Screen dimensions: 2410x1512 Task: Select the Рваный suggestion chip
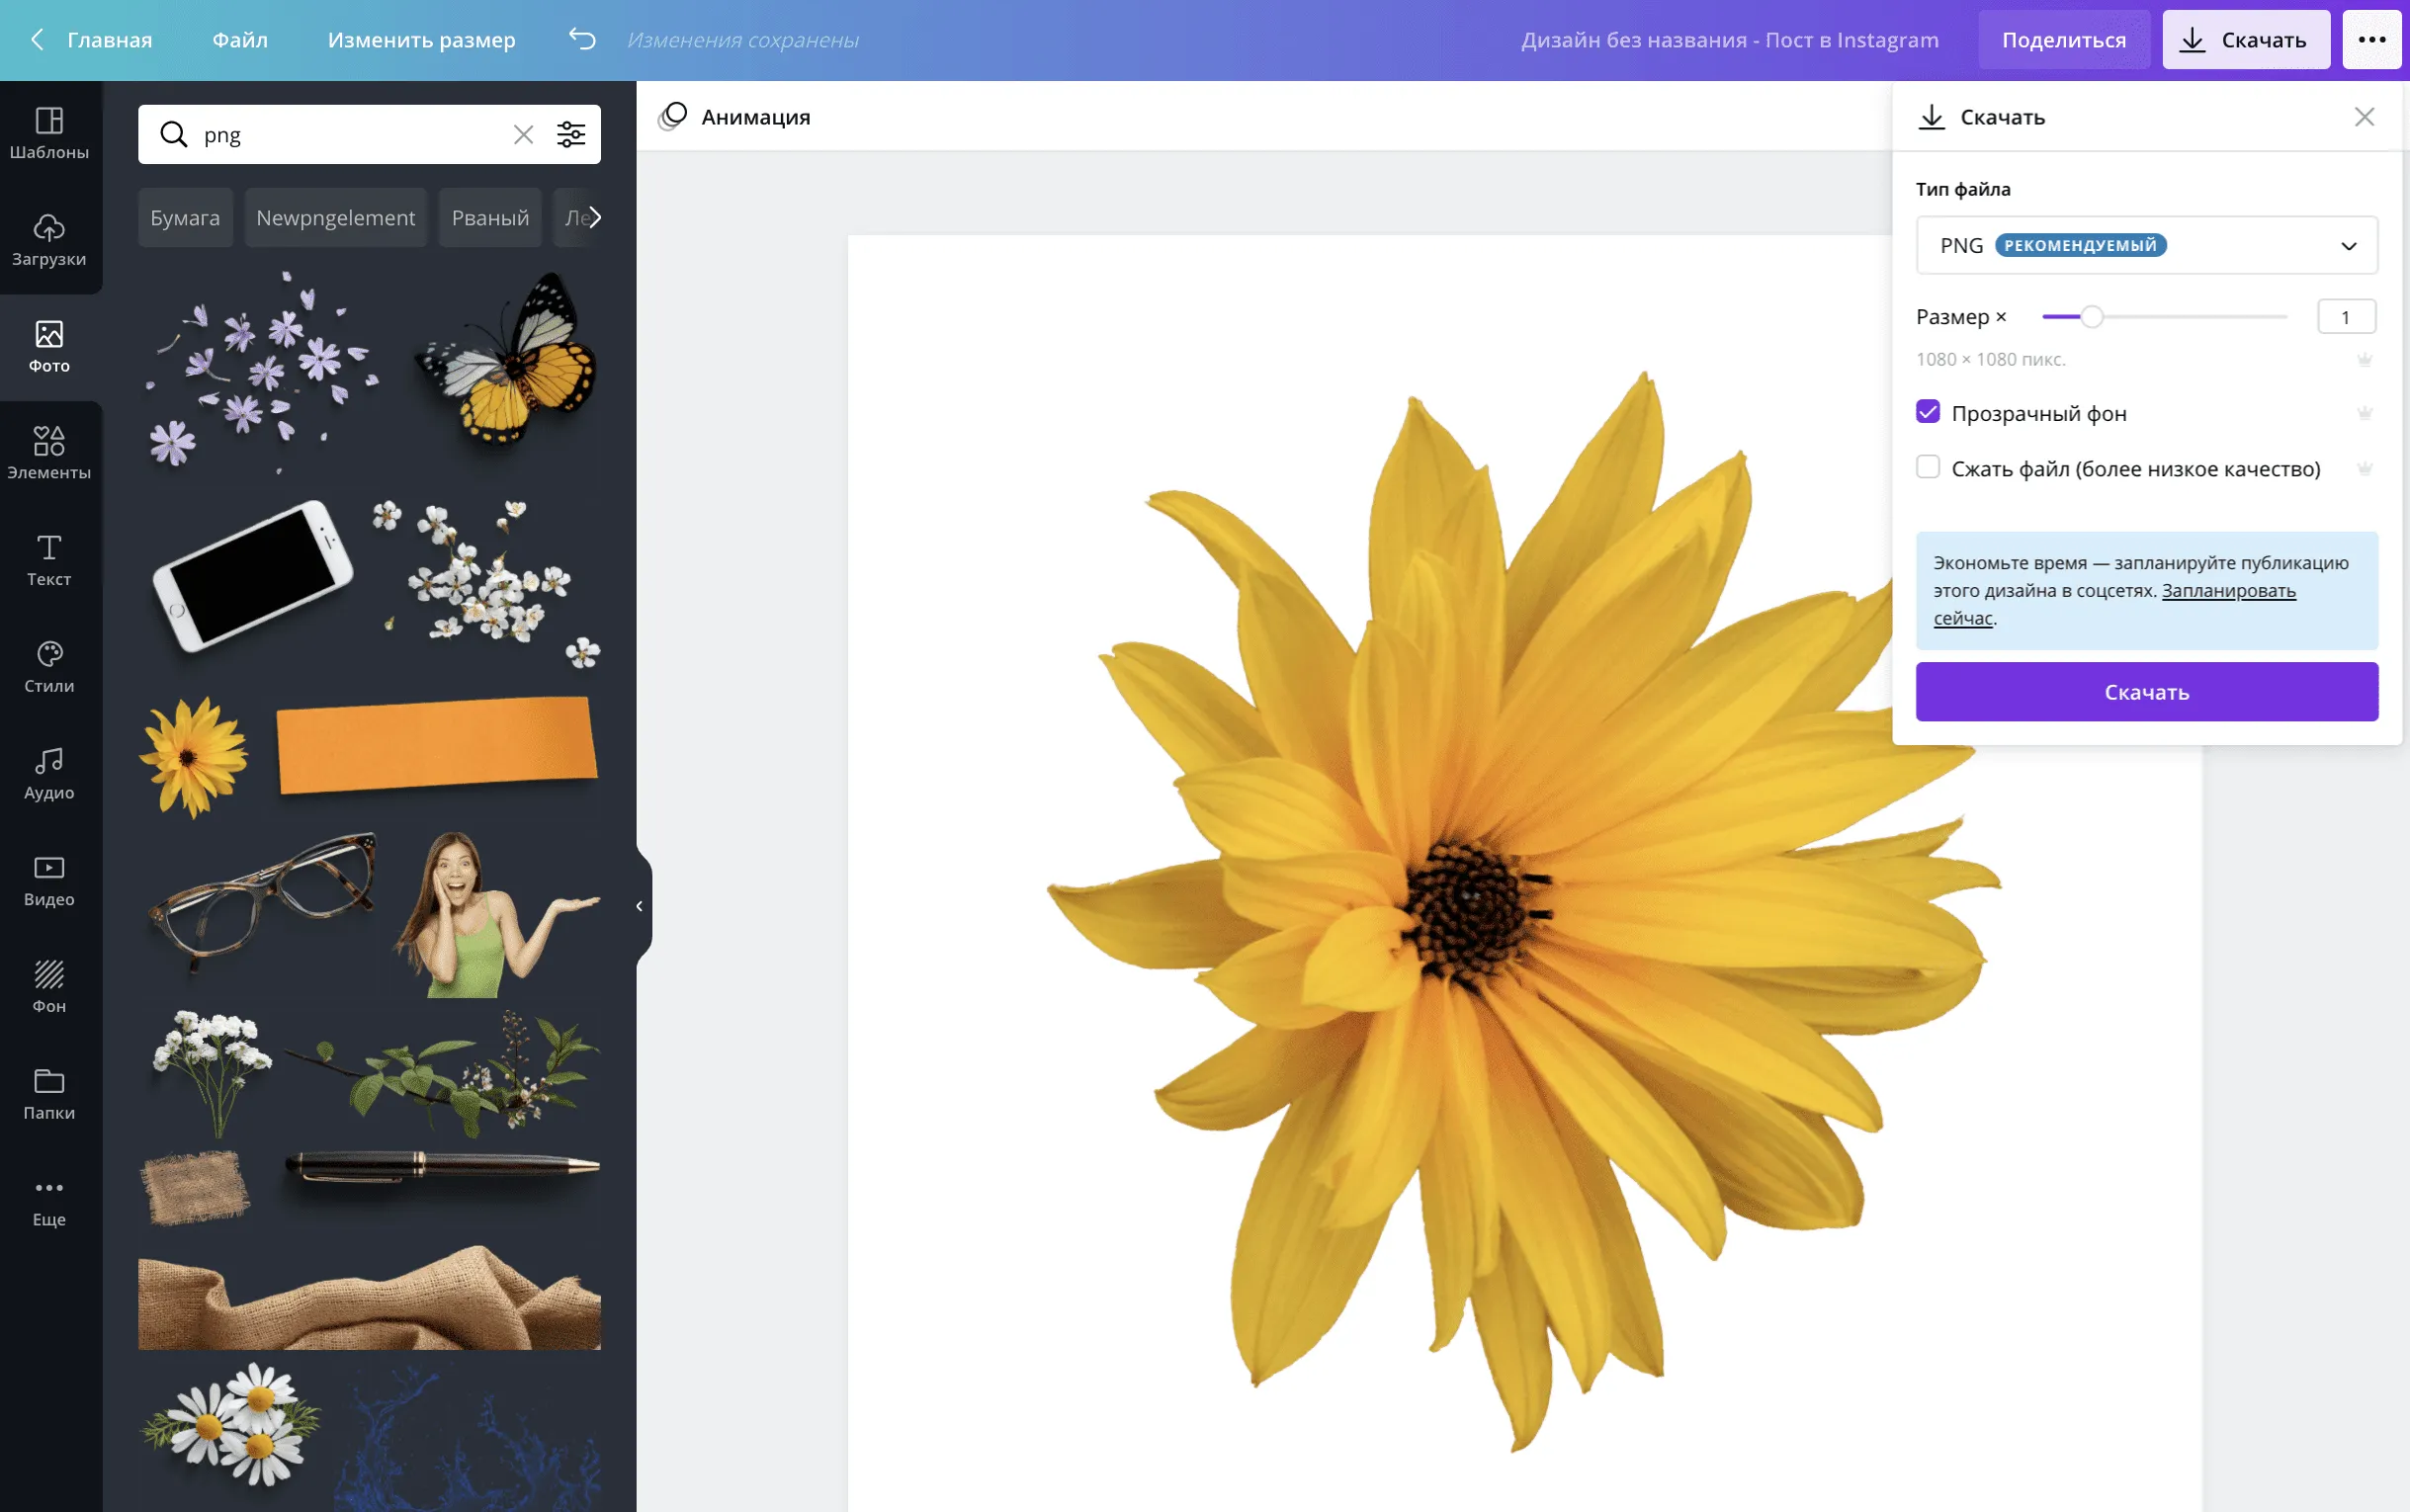[x=490, y=217]
